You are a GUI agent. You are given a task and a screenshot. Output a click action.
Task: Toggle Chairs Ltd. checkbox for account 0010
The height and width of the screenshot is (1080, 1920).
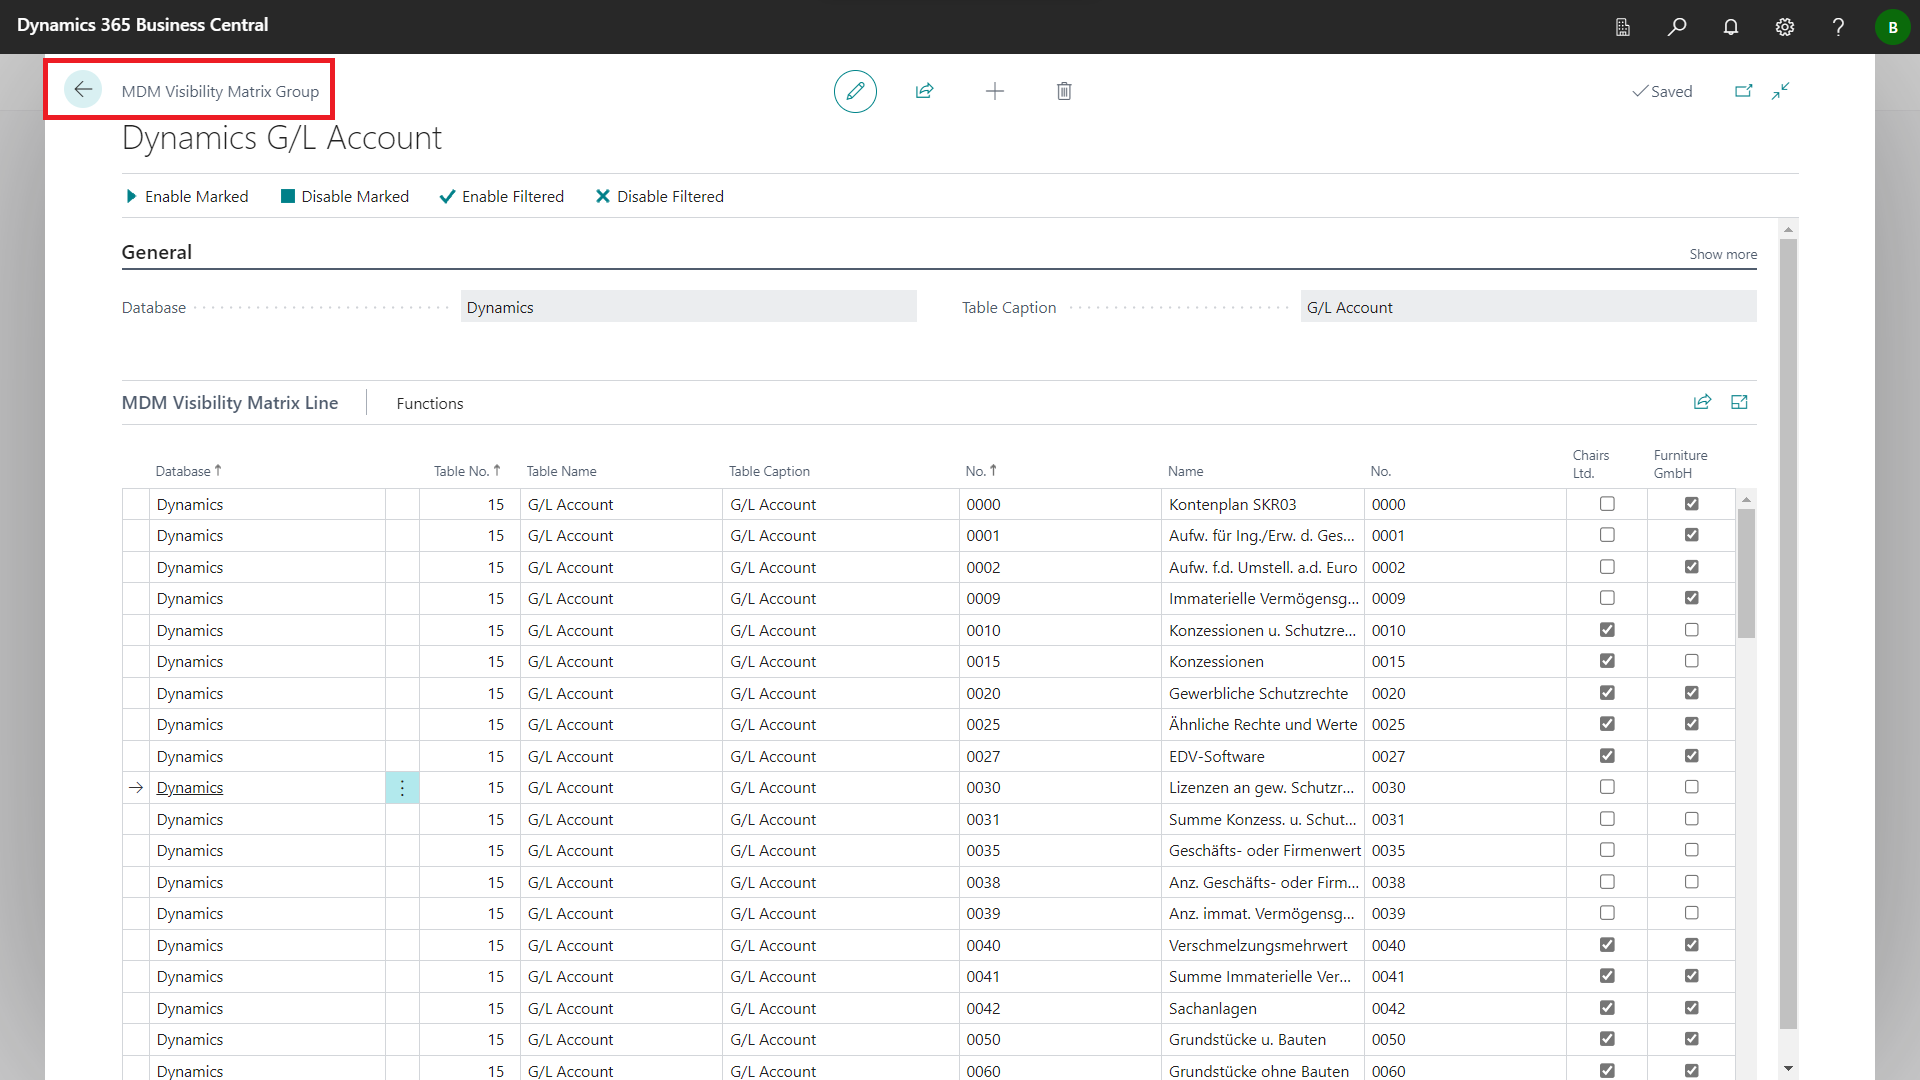click(x=1607, y=630)
